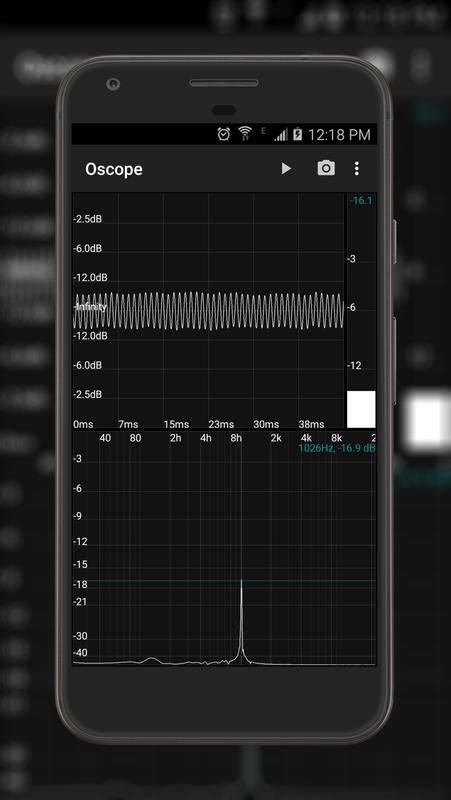
Task: Tap the alarm clock status icon
Action: (224, 134)
